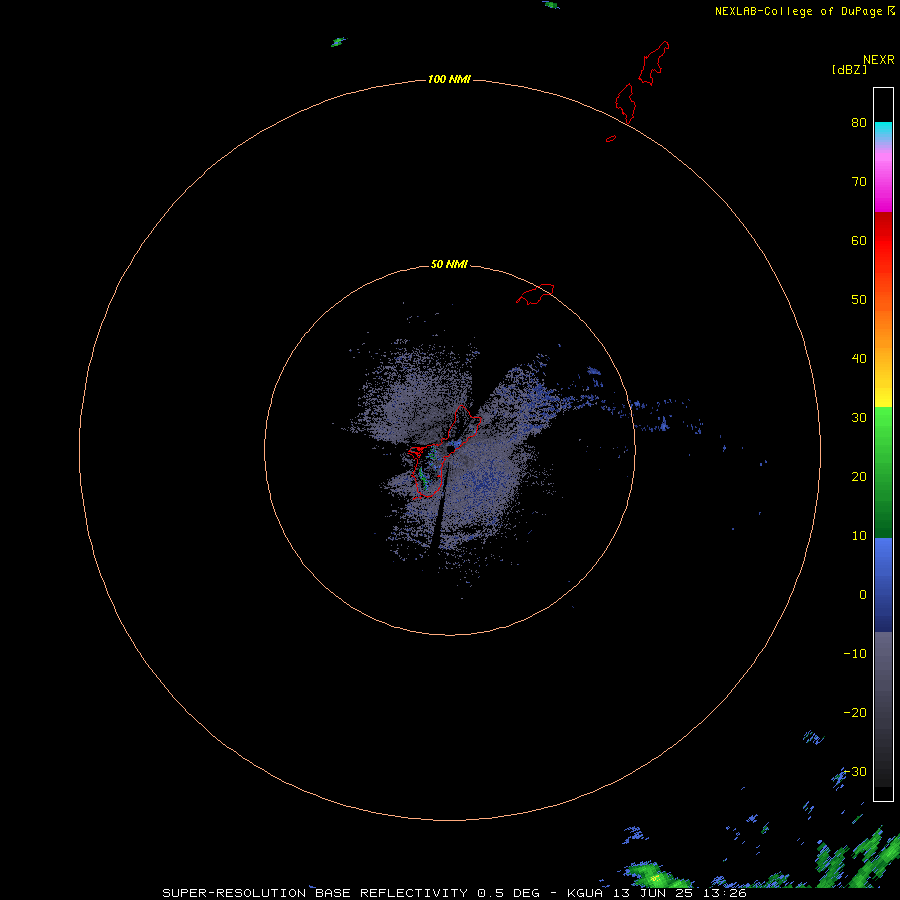Click the Tinian island outline near the 100 NMI ring
This screenshot has height=900, width=900.
tap(626, 104)
